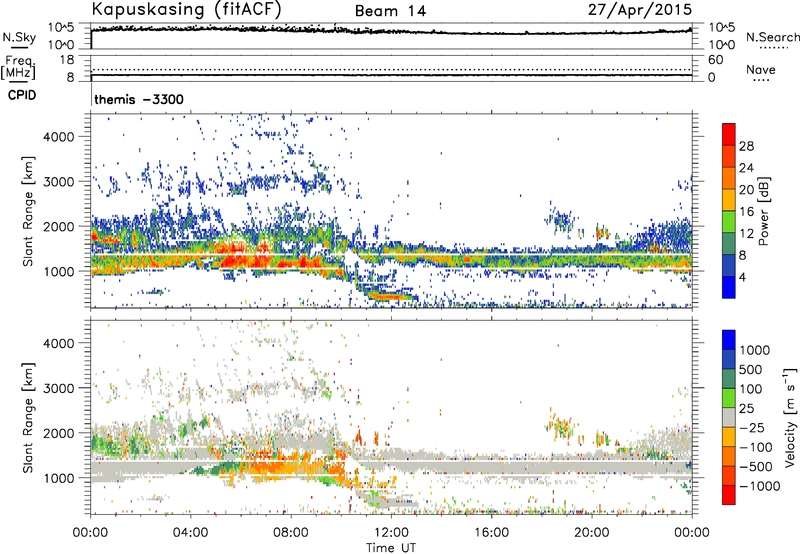Click the -25 label on the velocity colorbar
The width and height of the screenshot is (800, 554).
[752, 428]
